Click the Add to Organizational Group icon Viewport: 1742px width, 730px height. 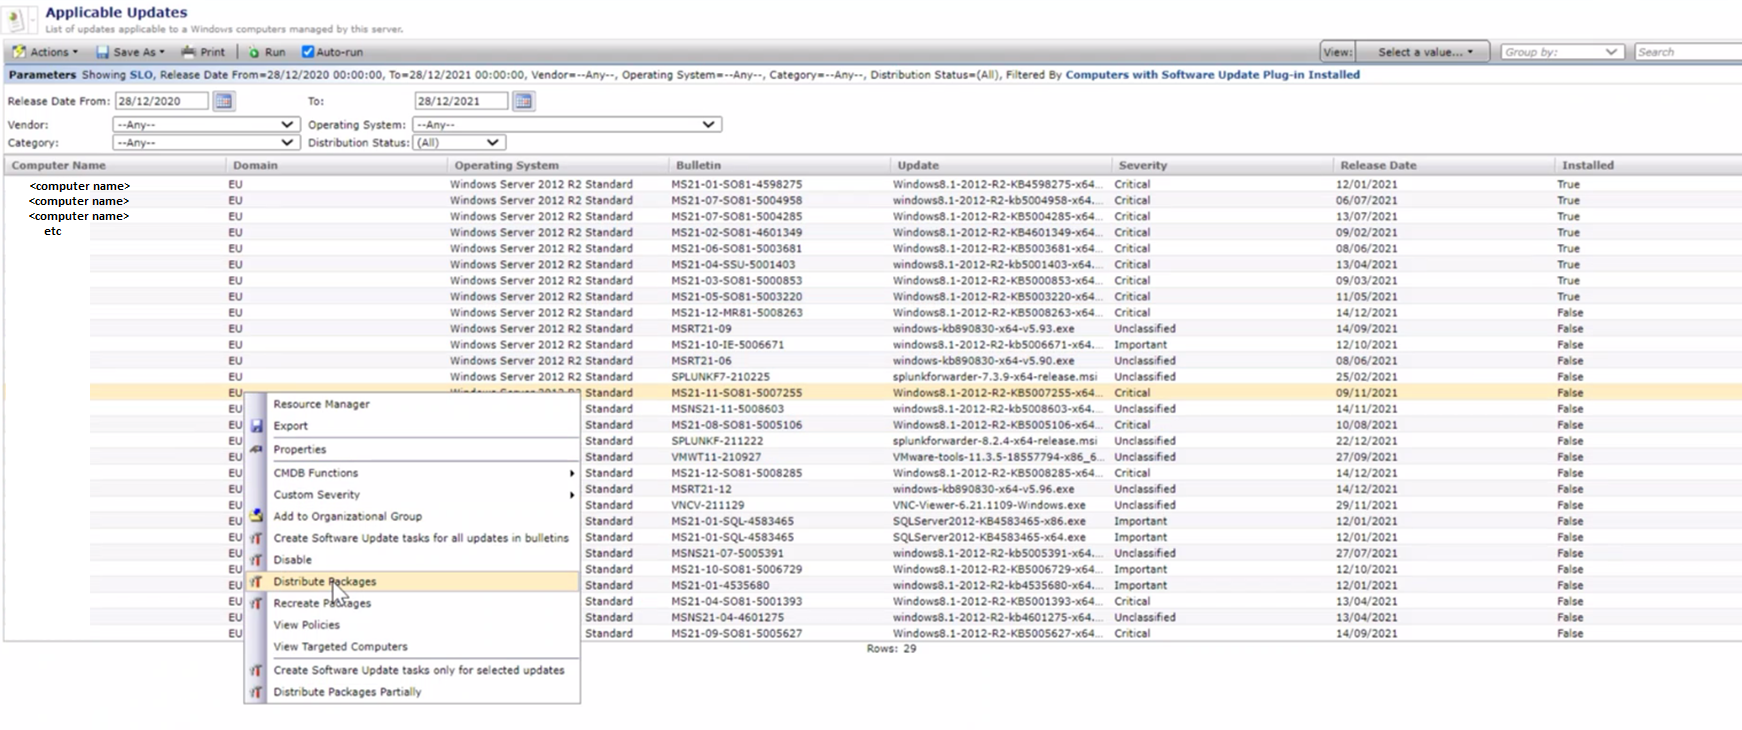click(257, 516)
